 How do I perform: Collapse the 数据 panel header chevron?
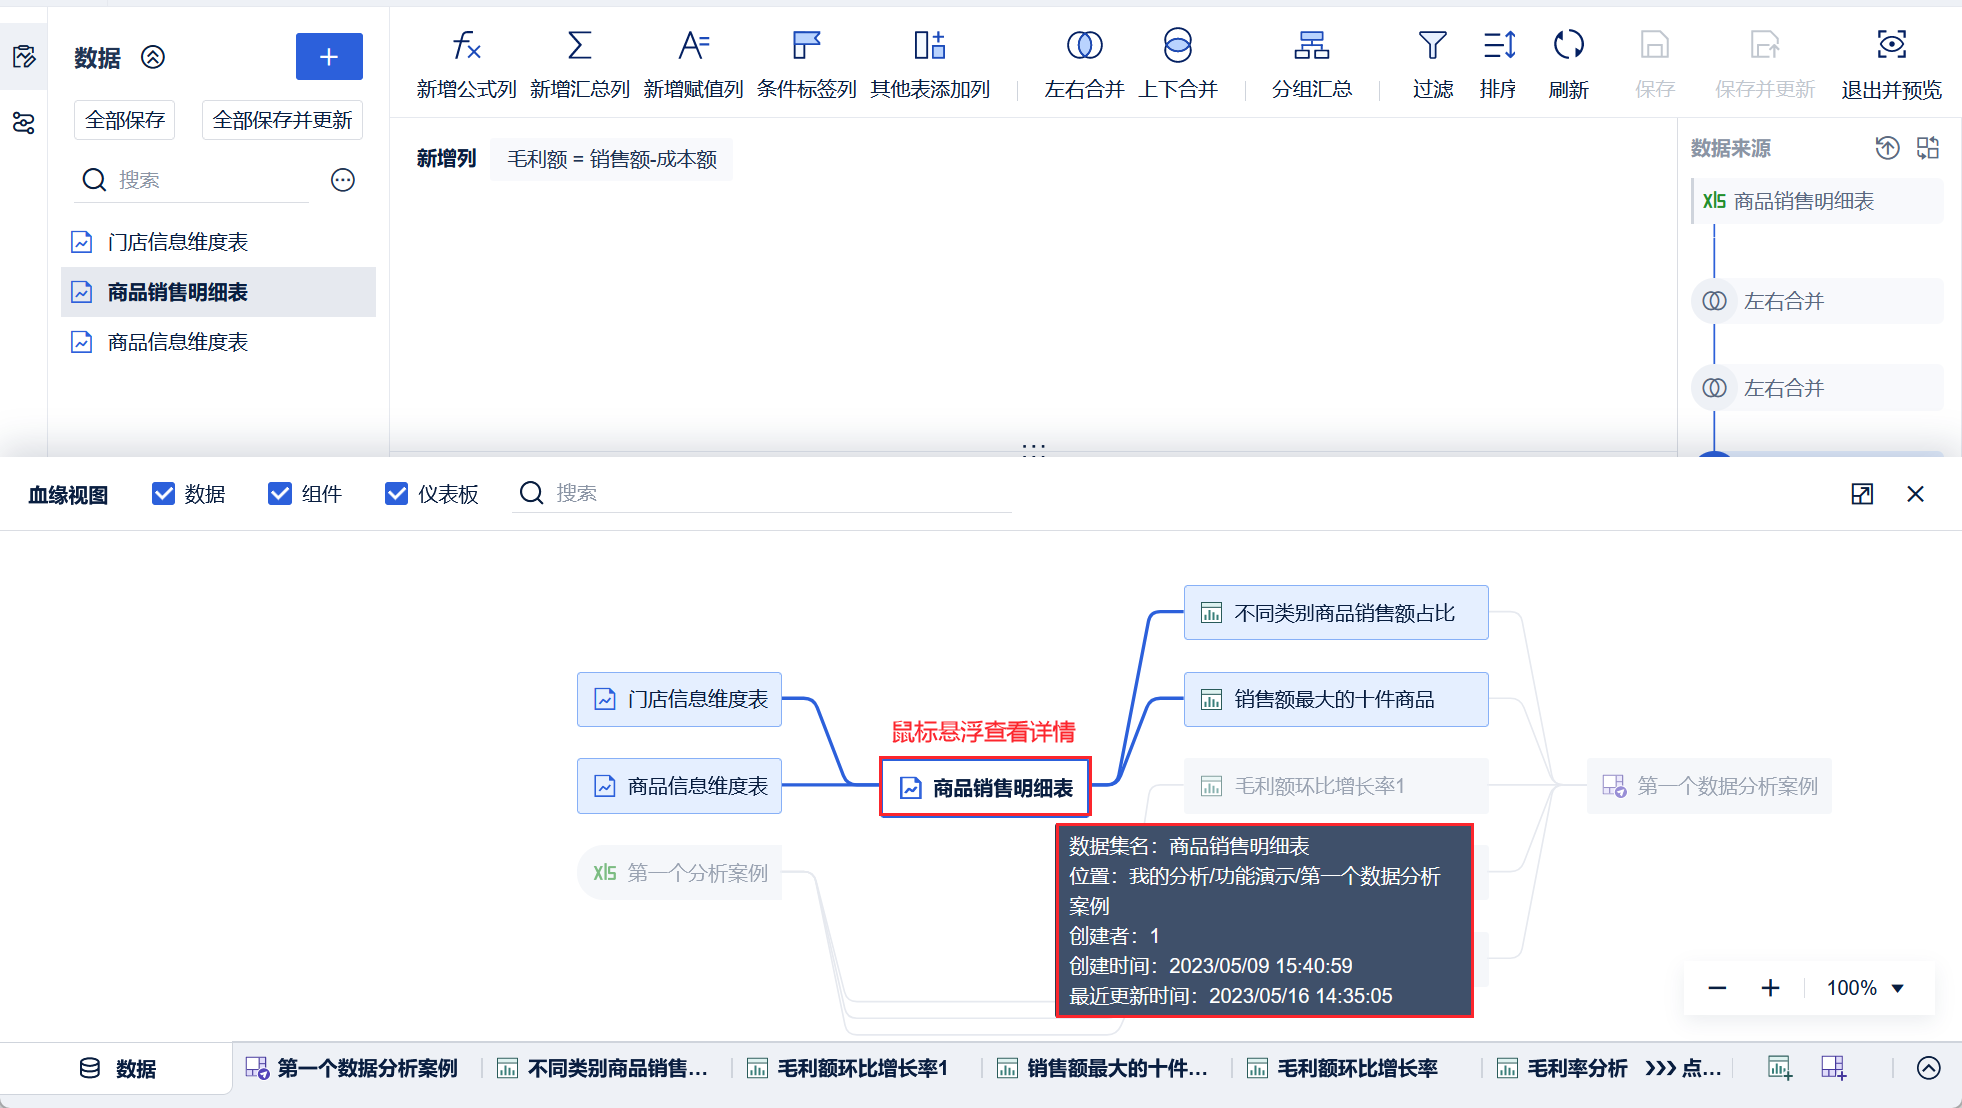tap(153, 57)
